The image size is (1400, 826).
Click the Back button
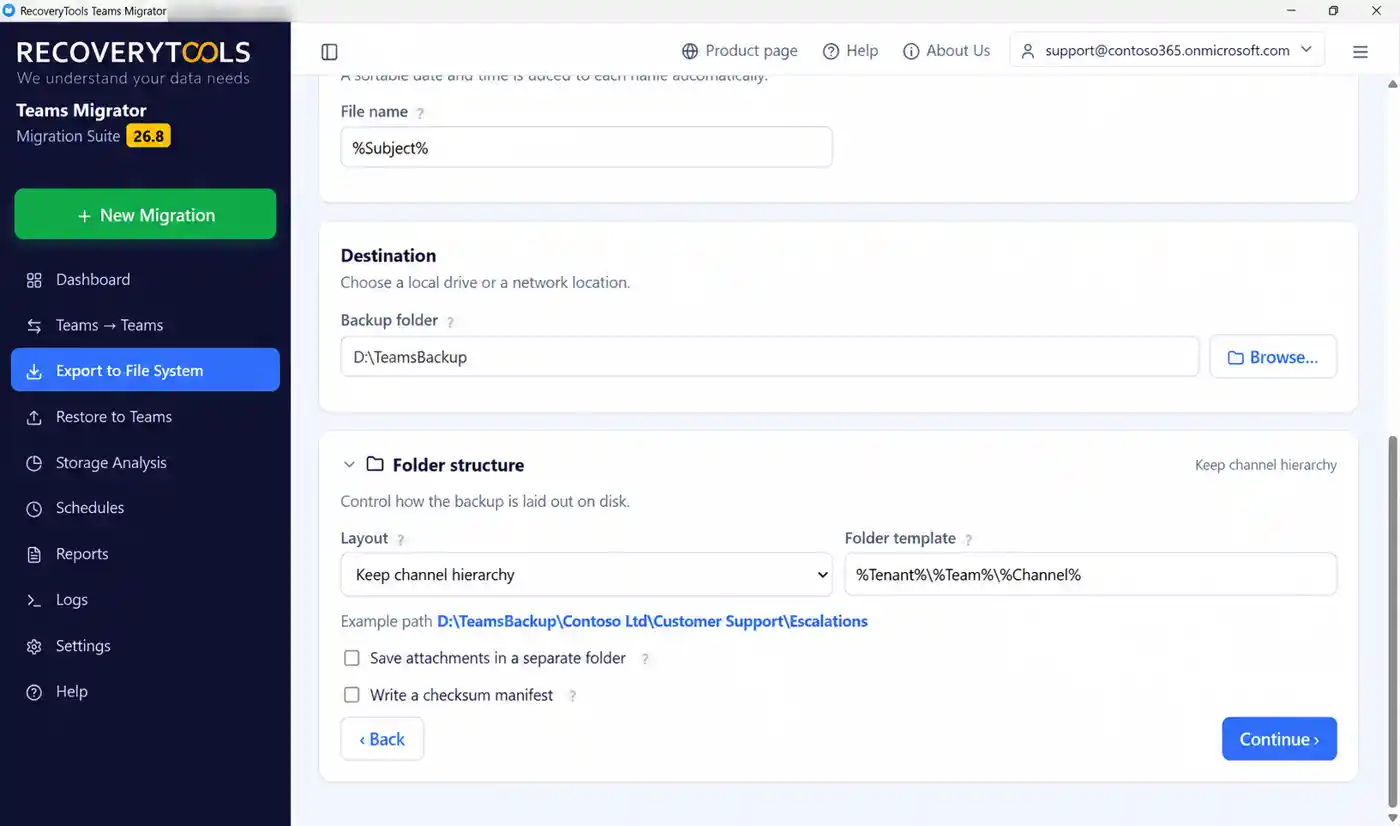[382, 739]
